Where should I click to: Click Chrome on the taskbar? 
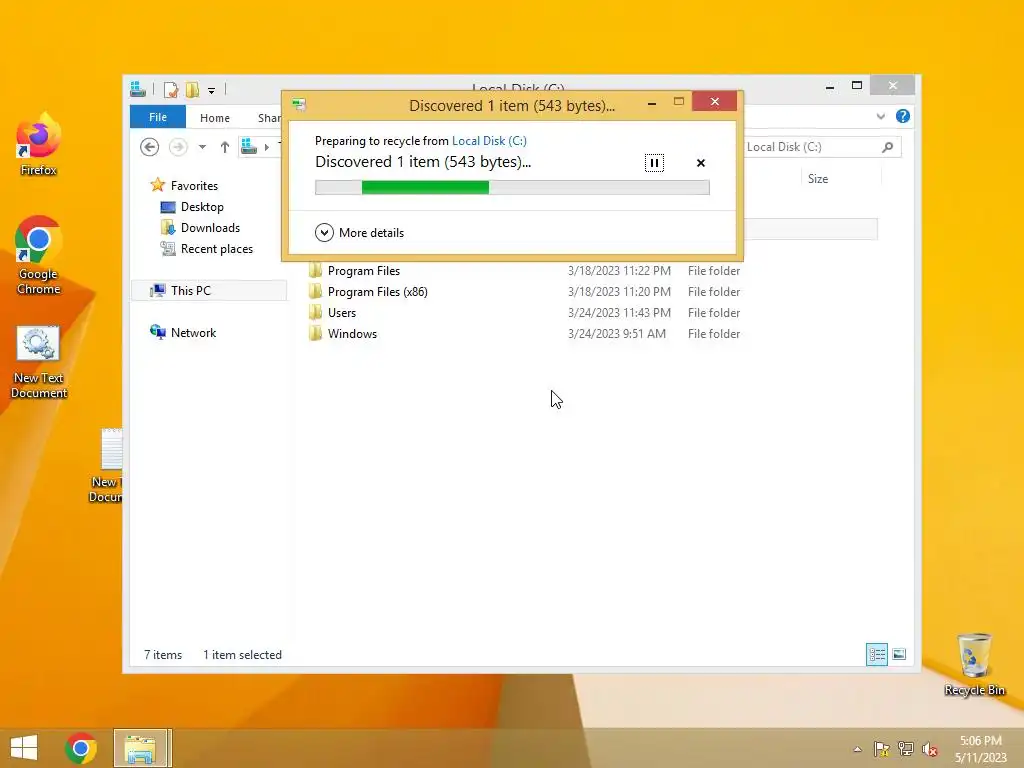81,748
